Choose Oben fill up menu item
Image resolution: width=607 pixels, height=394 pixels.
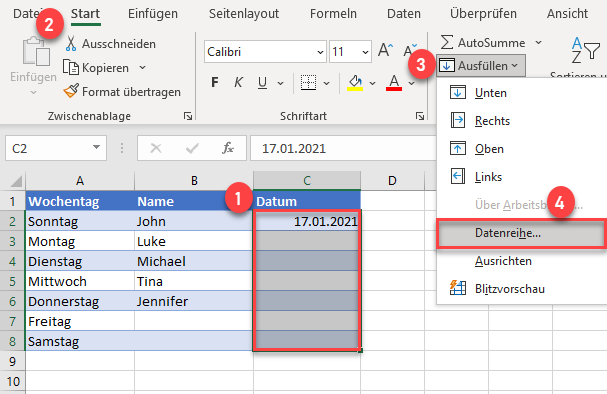(521, 149)
